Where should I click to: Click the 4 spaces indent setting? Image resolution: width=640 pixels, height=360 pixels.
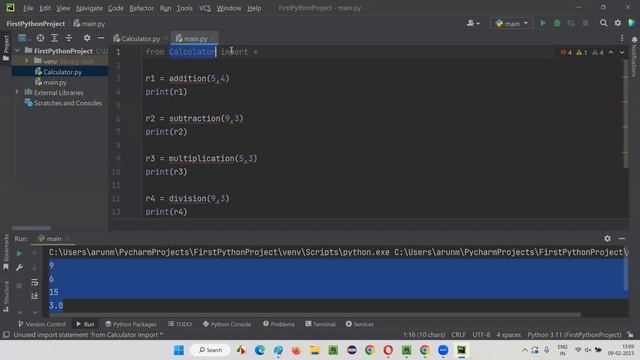point(509,335)
